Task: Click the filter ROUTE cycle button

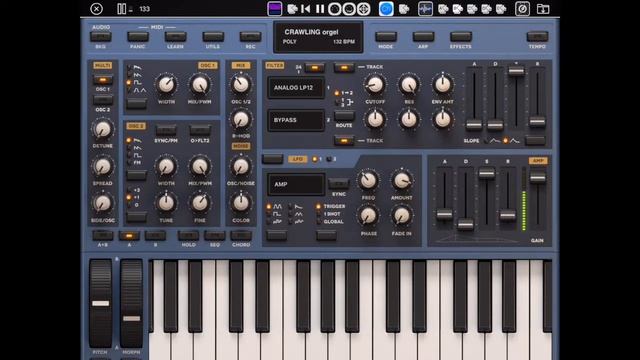Action: tap(344, 116)
